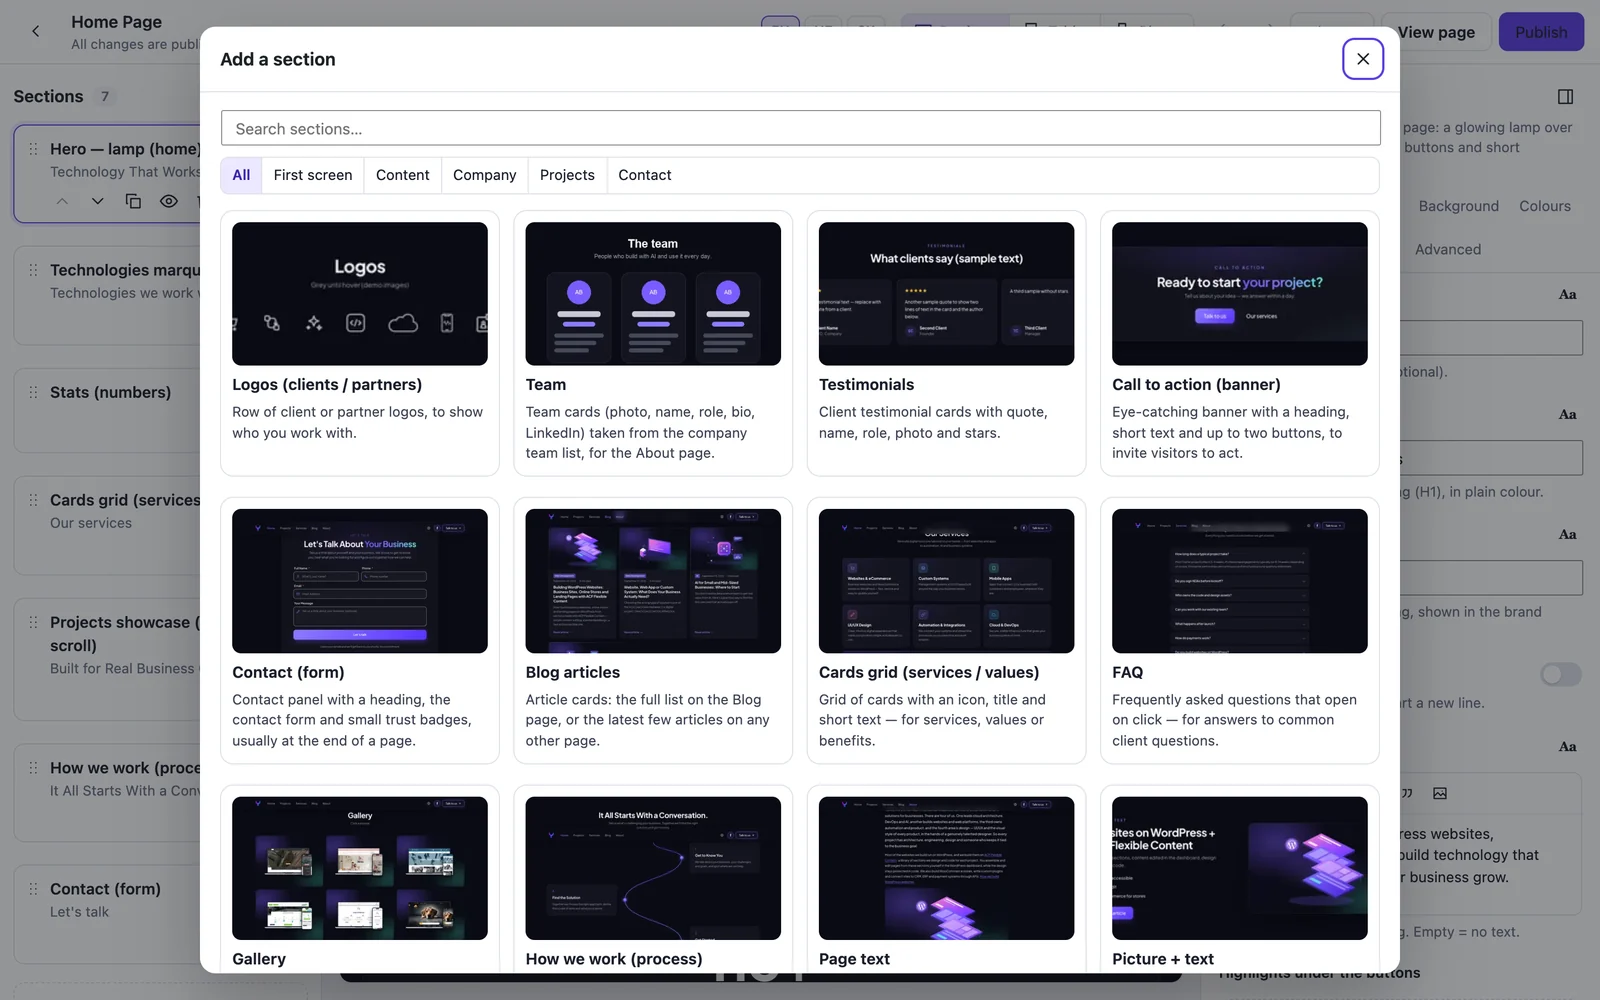Switch to the First screen filter tab
The width and height of the screenshot is (1600, 1000).
tap(313, 175)
